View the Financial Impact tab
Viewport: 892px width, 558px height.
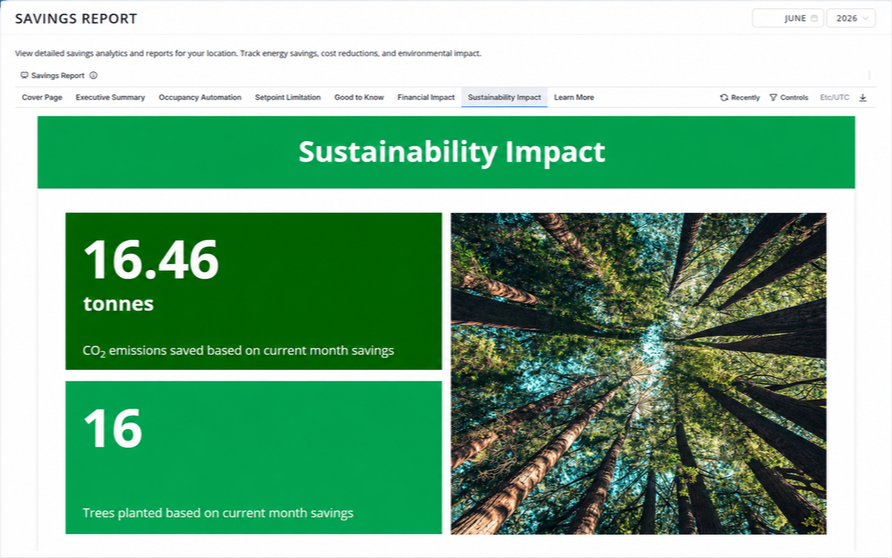pyautogui.click(x=426, y=97)
